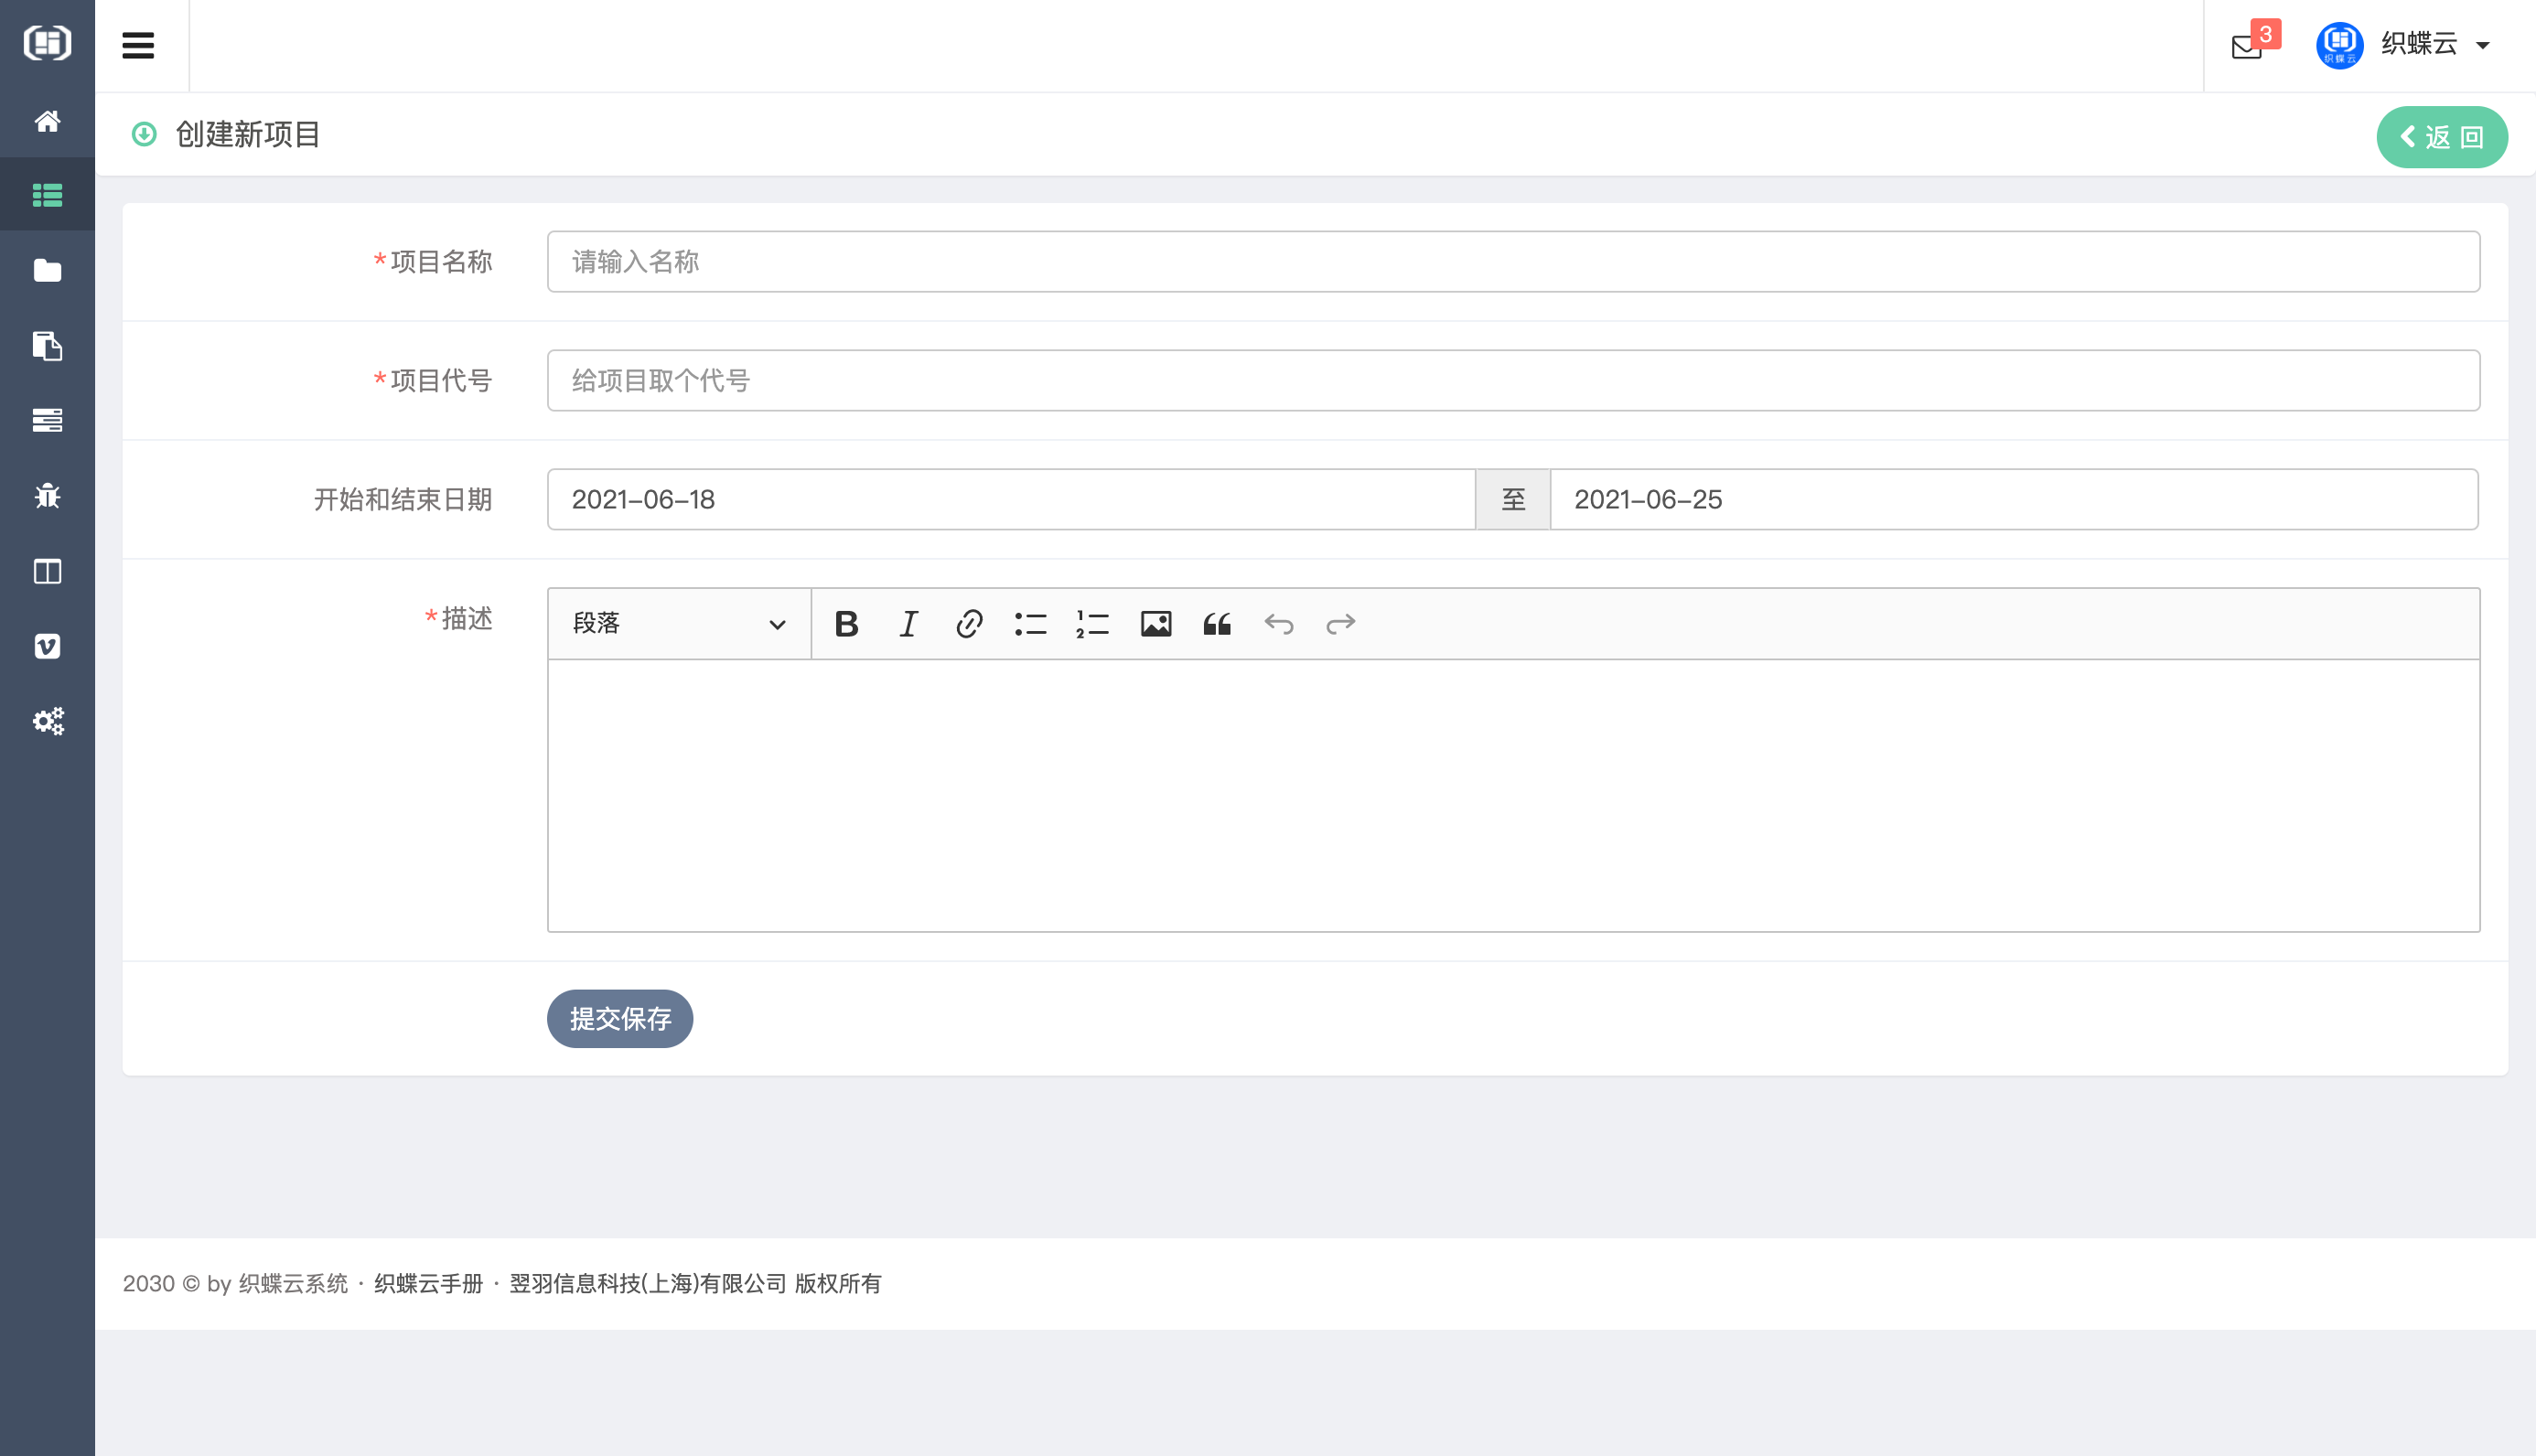The image size is (2536, 1456).
Task: Insert image into description editor
Action: (x=1155, y=624)
